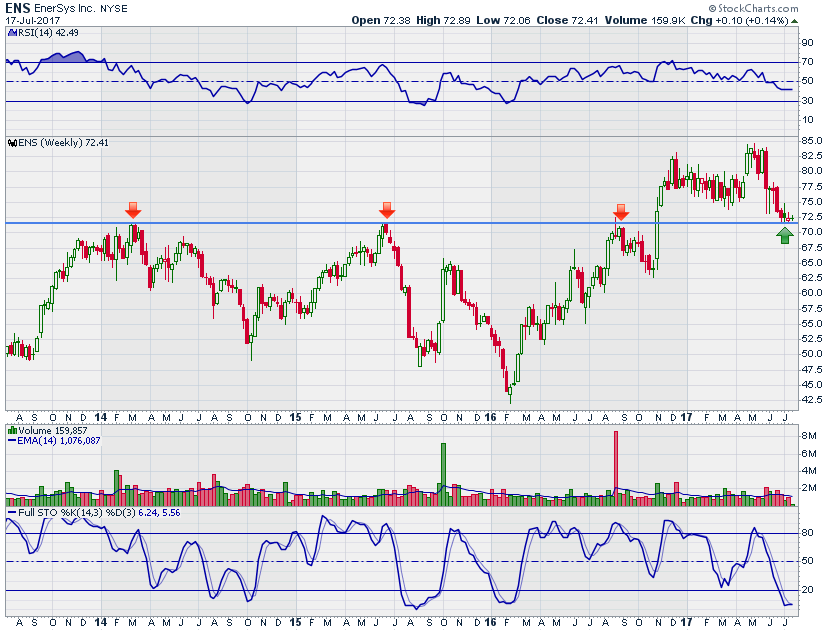
Task: Click the copyright symbol before StockCharts.com
Action: pos(712,8)
